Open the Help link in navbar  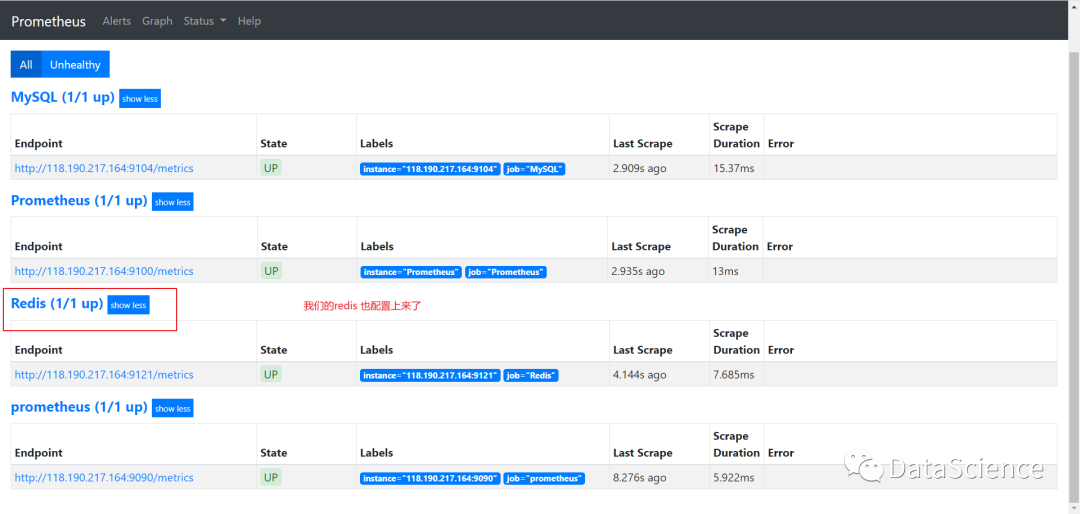[x=249, y=21]
